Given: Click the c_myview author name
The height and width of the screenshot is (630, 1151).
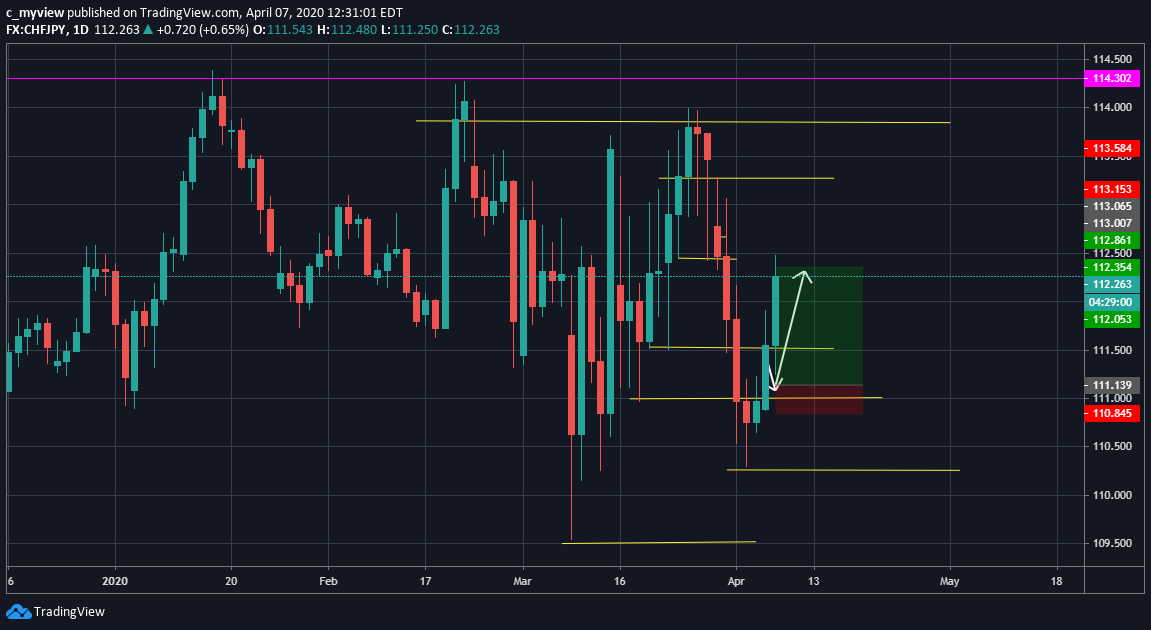Looking at the screenshot, I should point(35,12).
